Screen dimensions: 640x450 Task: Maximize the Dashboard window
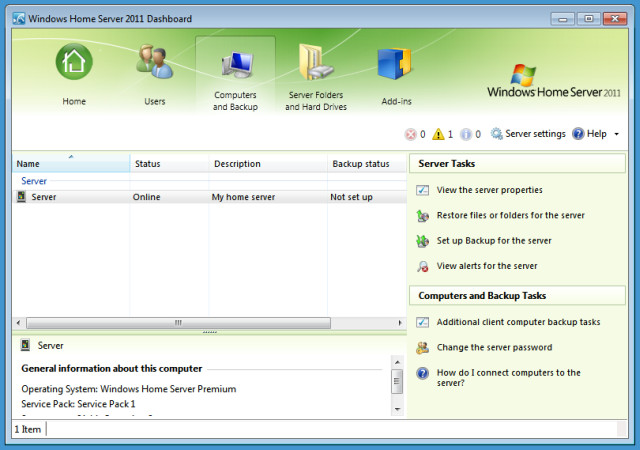point(588,19)
